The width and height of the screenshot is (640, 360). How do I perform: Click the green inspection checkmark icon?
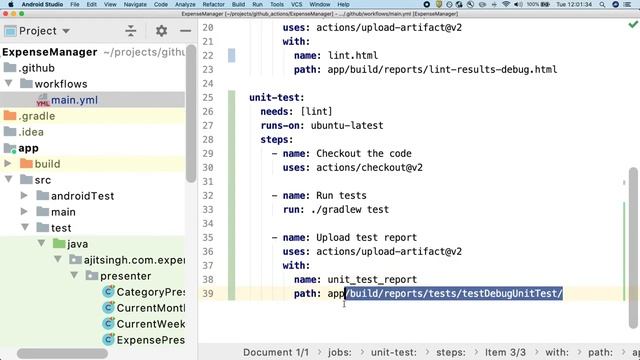pos(633,25)
